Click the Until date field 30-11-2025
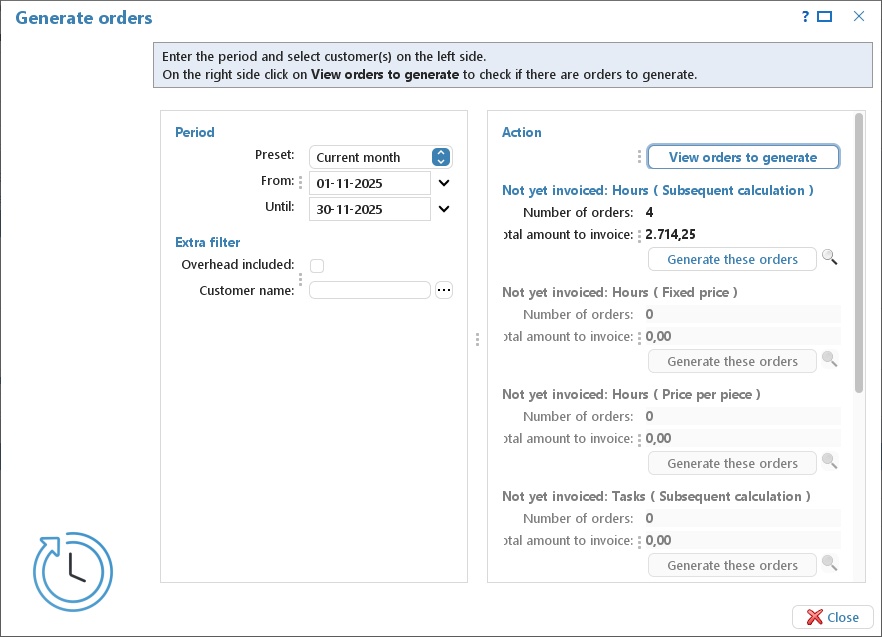882x637 pixels. click(370, 209)
